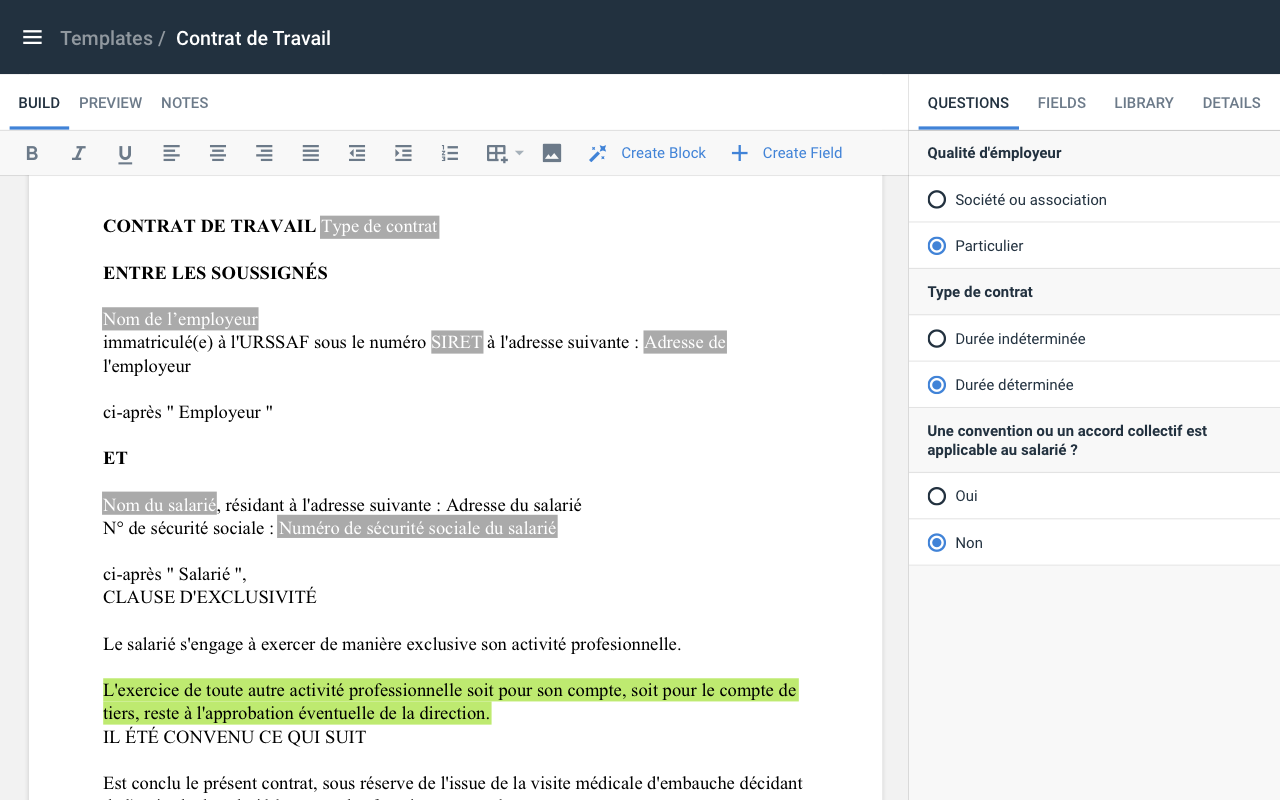Click the Contrat de Travail title
This screenshot has width=1280, height=800.
[253, 38]
